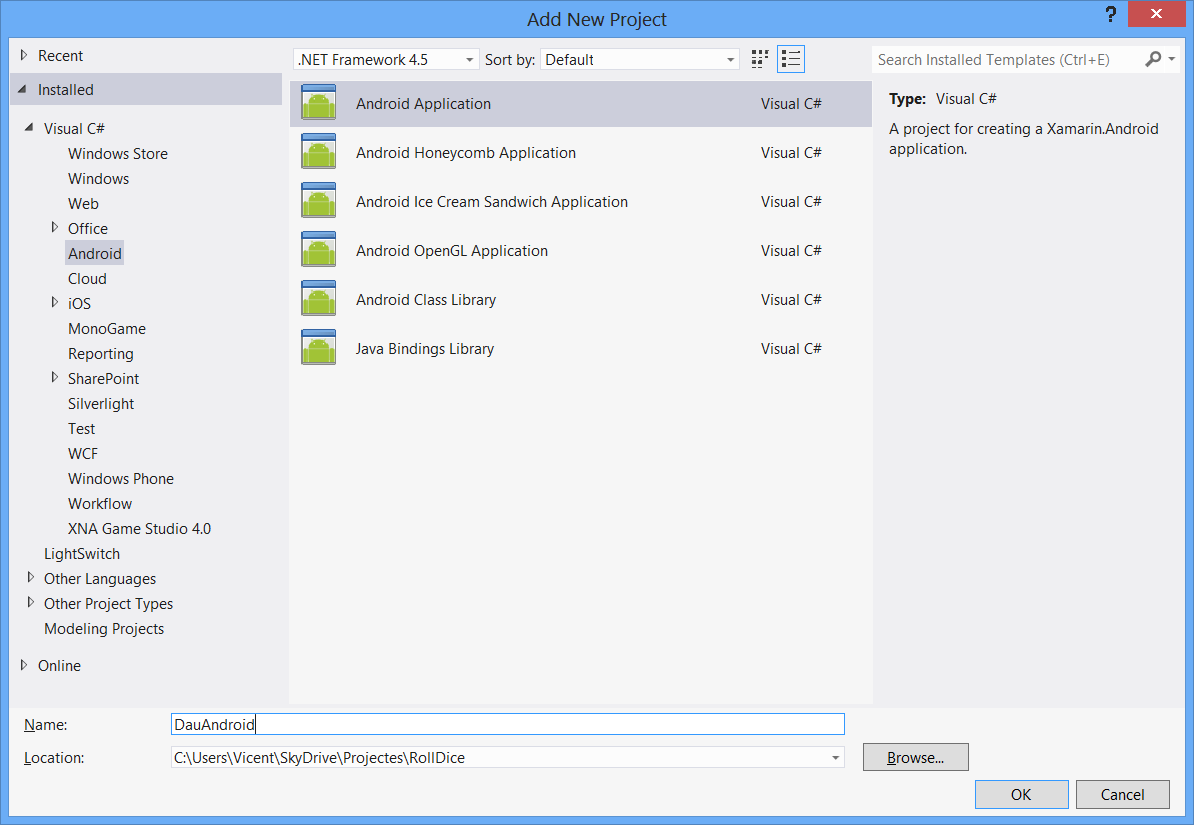This screenshot has width=1194, height=825.
Task: Select the Reporting category
Action: [101, 353]
